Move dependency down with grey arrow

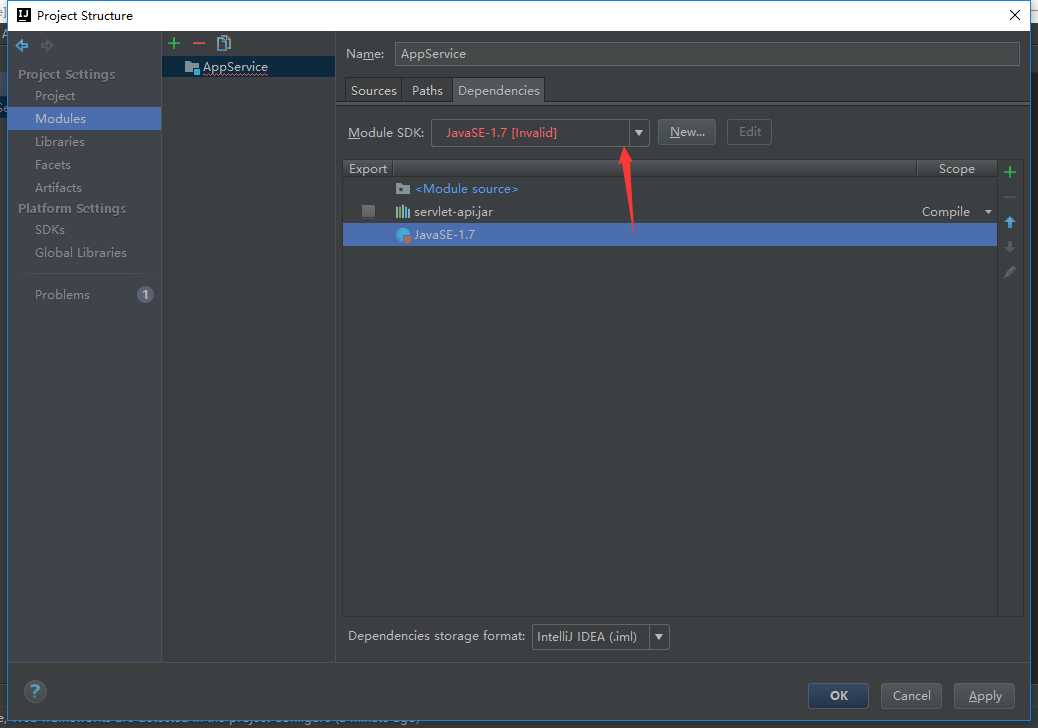click(x=1010, y=247)
